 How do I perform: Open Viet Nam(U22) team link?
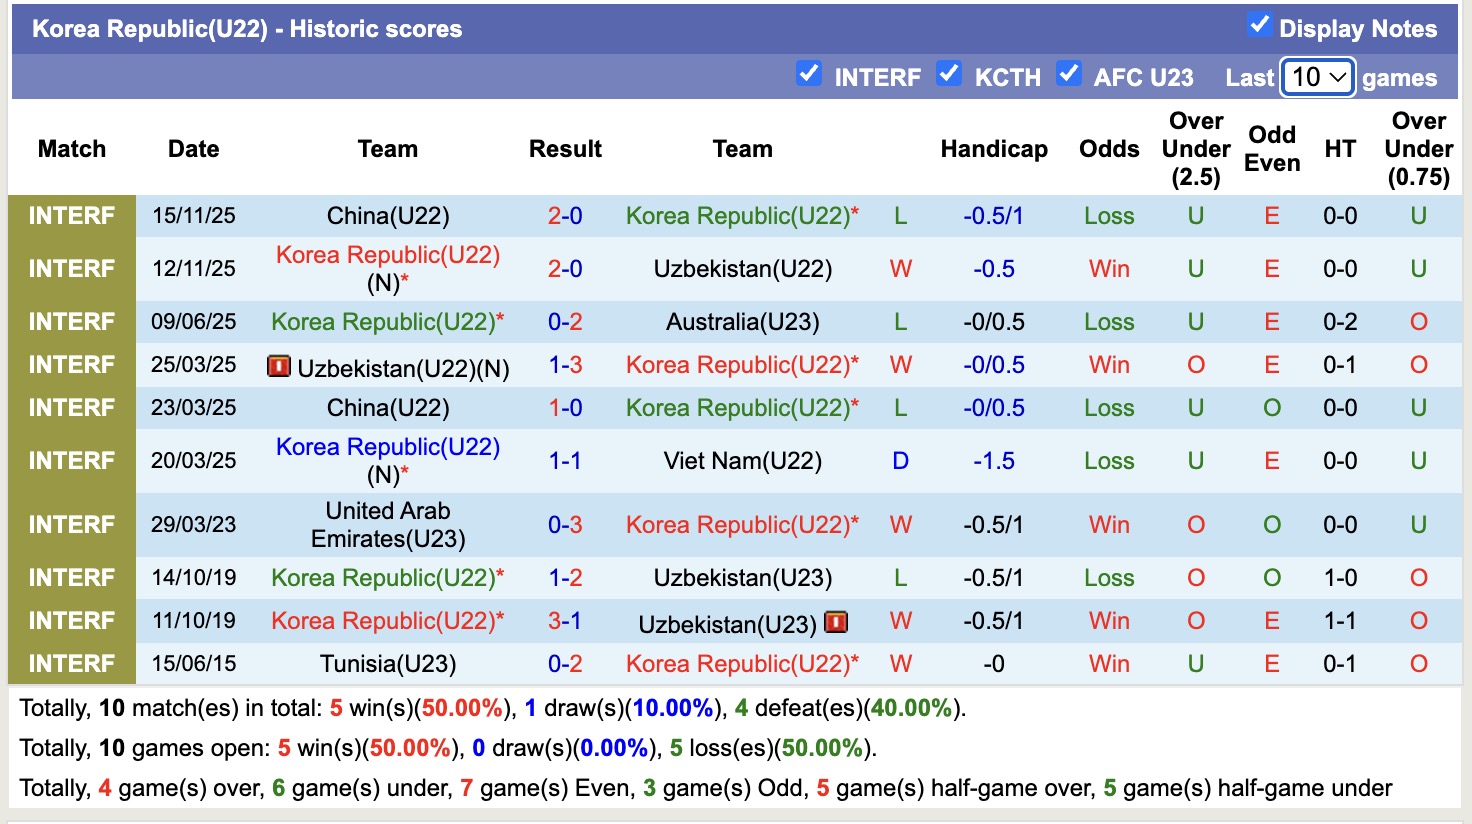point(742,461)
